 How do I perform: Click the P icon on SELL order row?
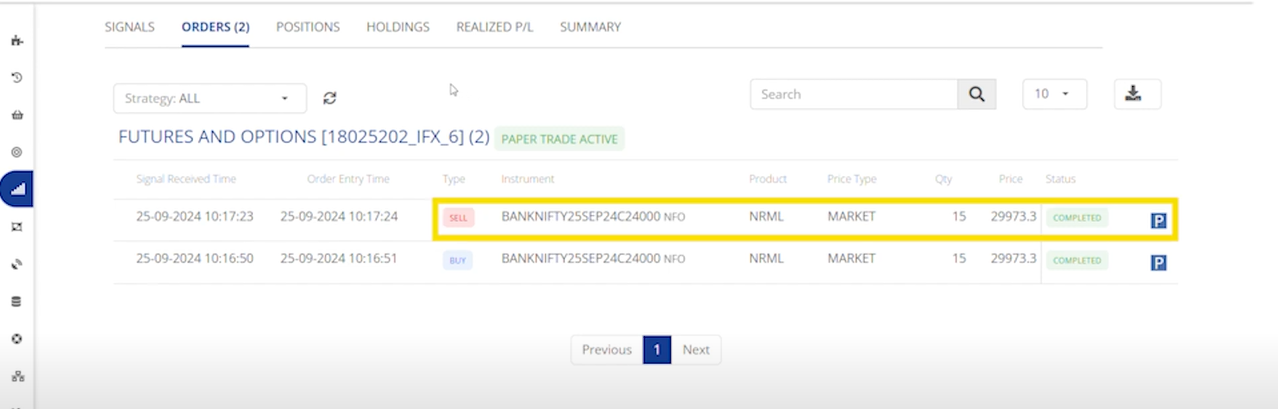pos(1159,220)
